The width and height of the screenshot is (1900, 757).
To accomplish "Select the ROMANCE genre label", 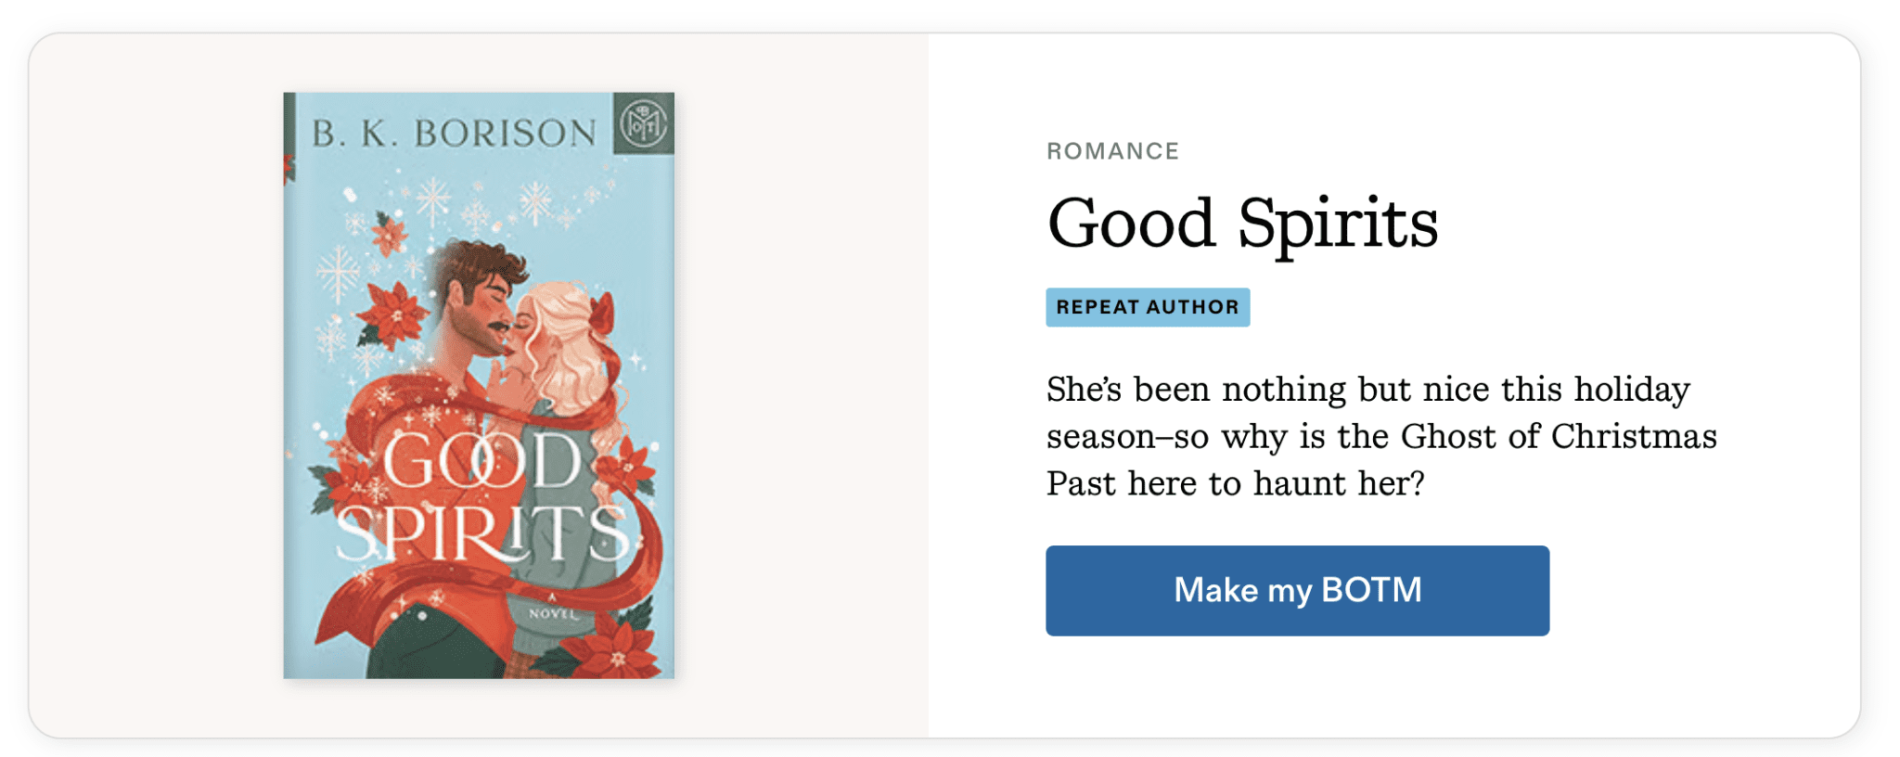I will [x=1112, y=151].
